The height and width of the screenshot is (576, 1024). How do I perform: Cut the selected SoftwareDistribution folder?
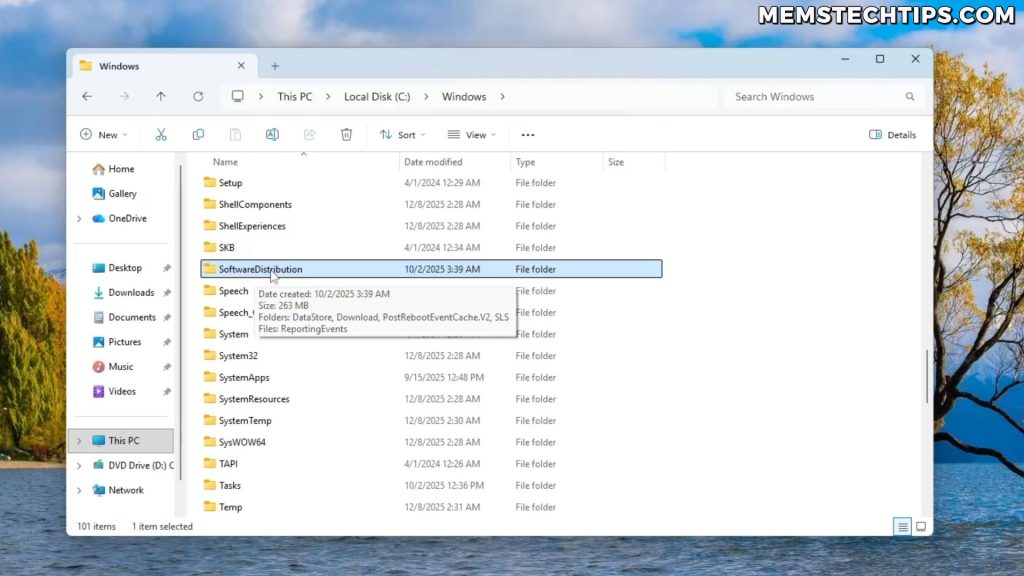[x=161, y=134]
